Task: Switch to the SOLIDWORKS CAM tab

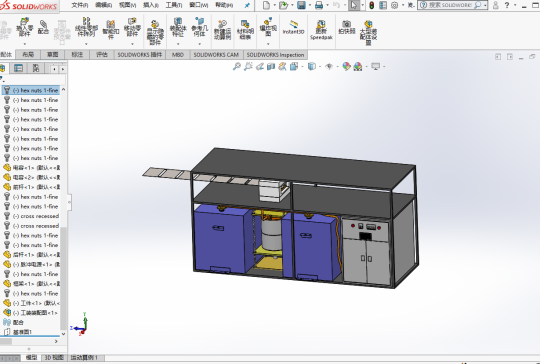Action: (x=216, y=55)
